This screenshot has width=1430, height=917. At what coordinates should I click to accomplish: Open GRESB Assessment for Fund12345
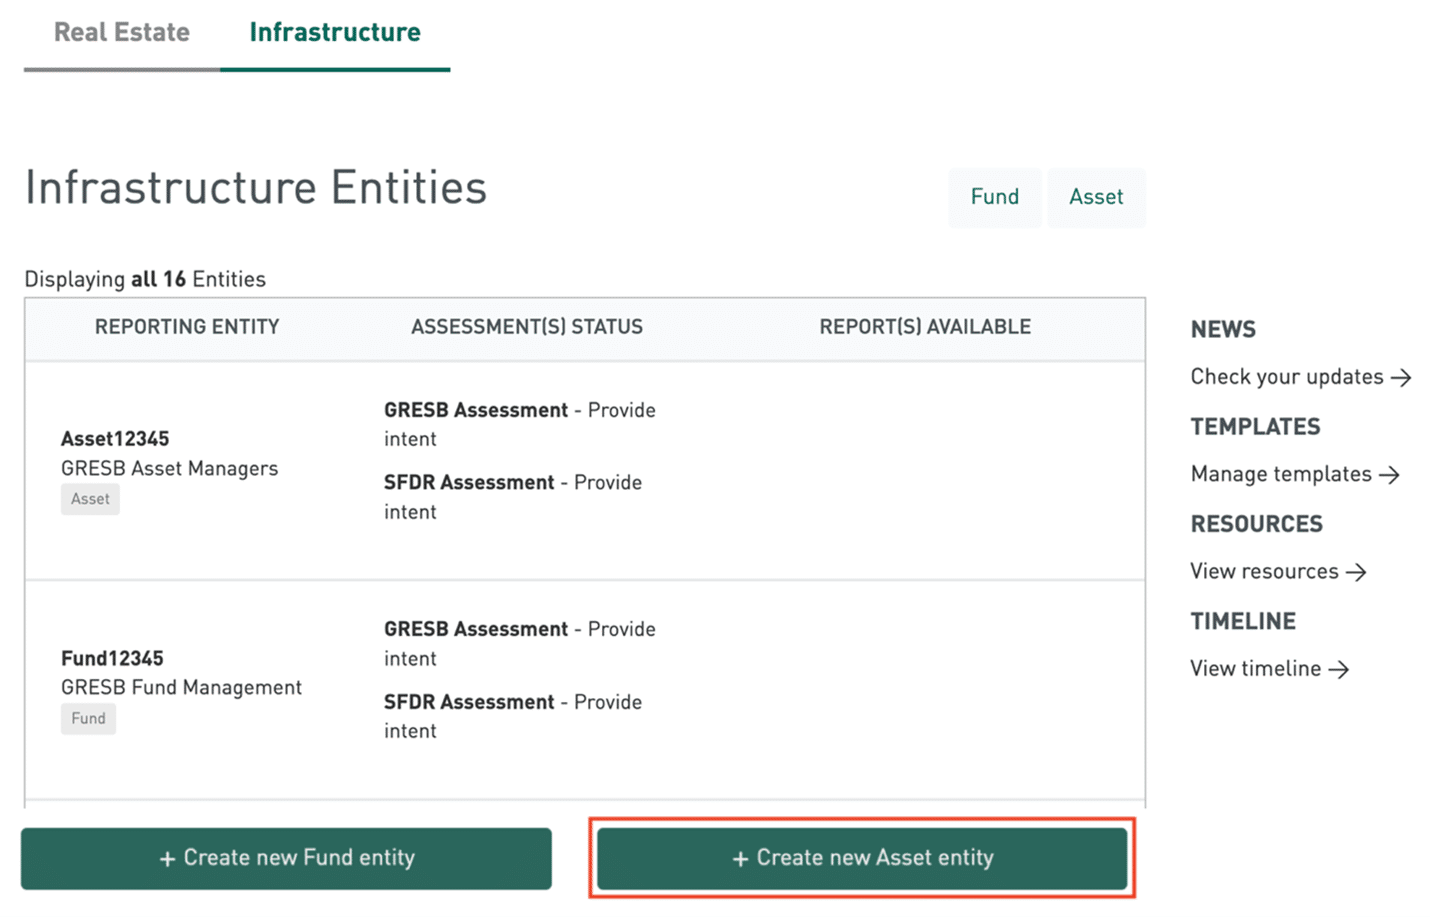tap(476, 629)
